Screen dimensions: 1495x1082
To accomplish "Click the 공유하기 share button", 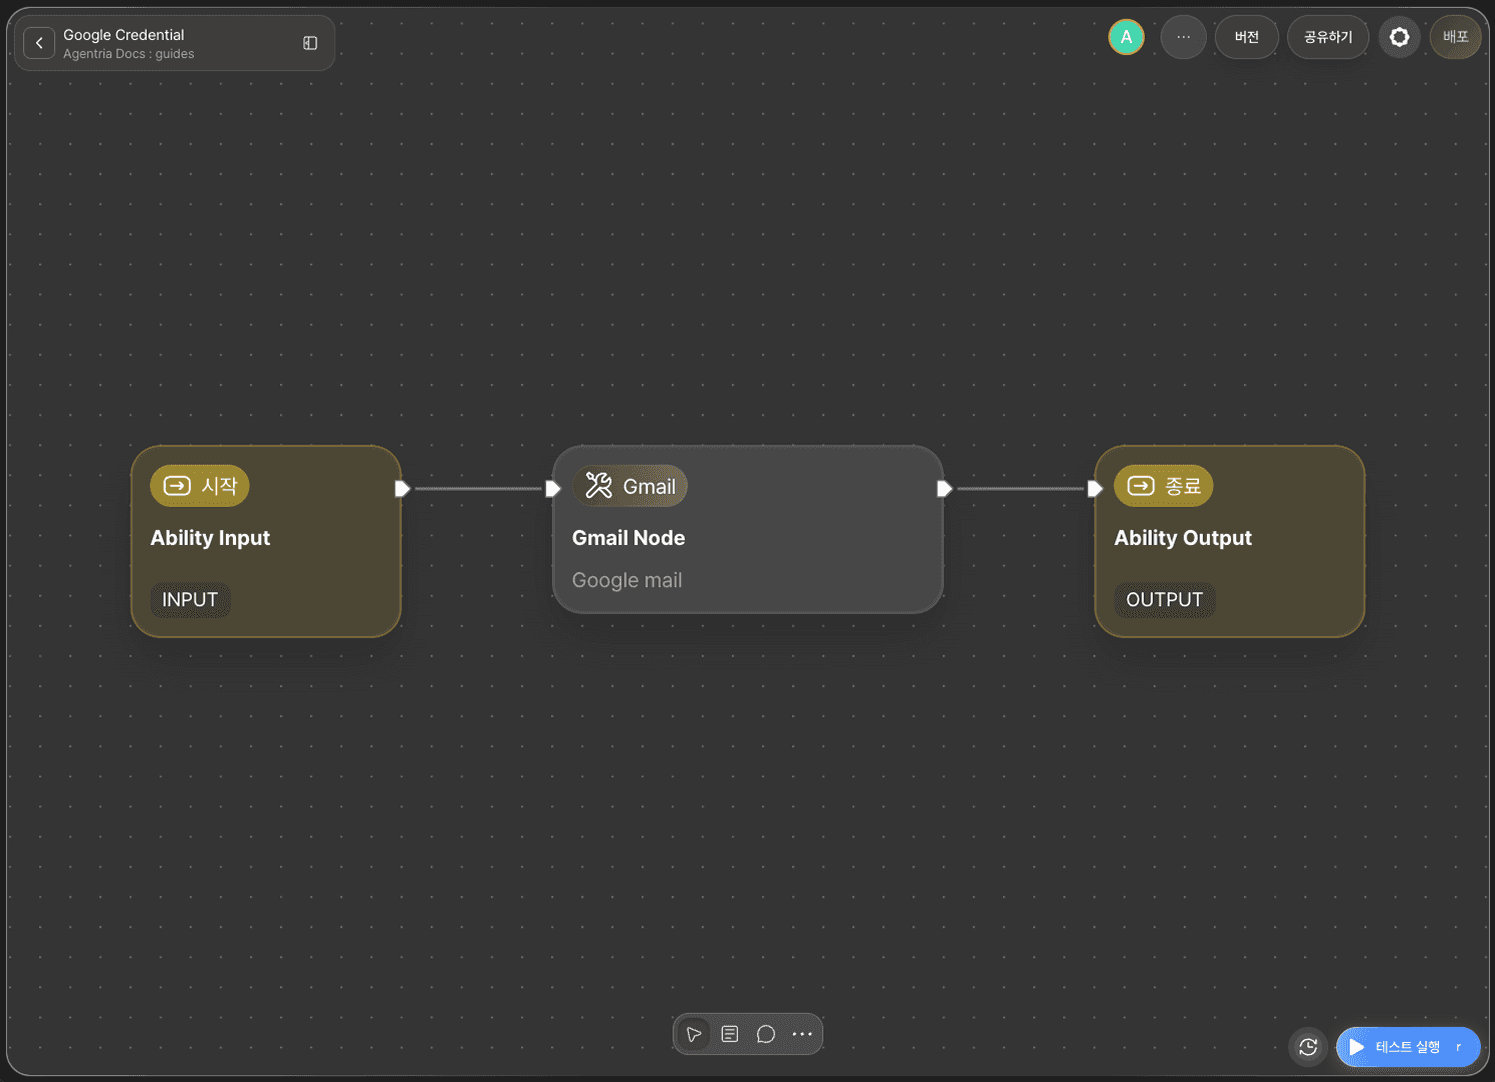I will point(1327,37).
